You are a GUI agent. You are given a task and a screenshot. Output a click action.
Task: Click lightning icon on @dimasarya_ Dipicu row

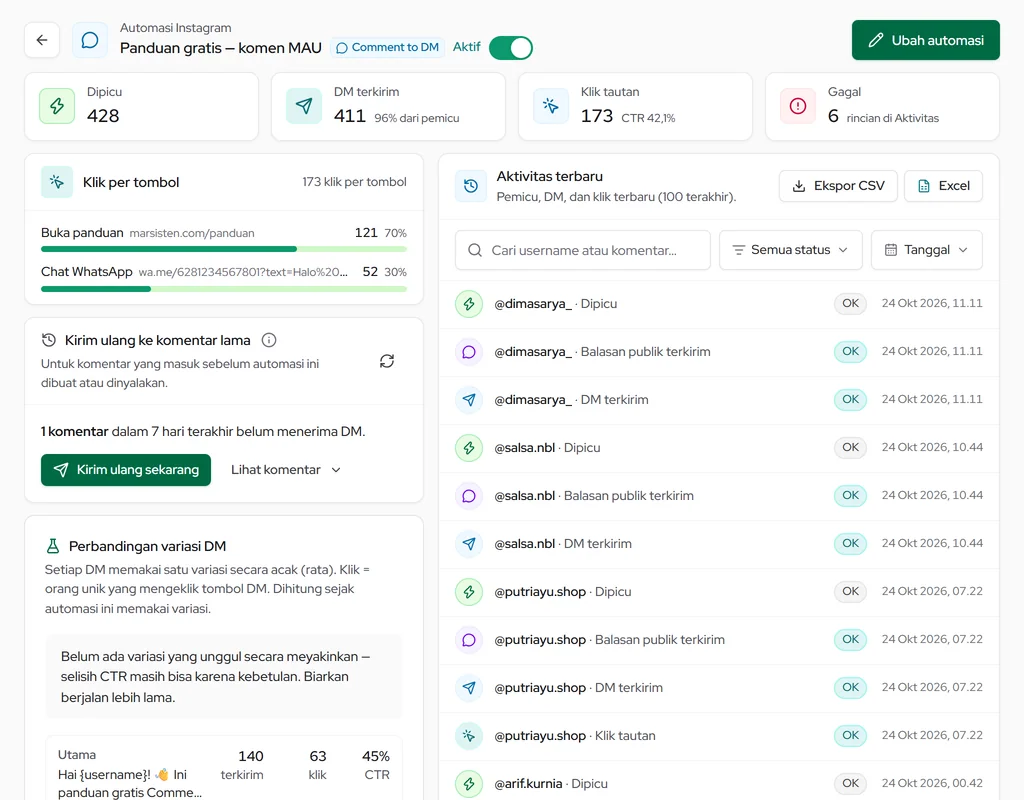point(469,304)
